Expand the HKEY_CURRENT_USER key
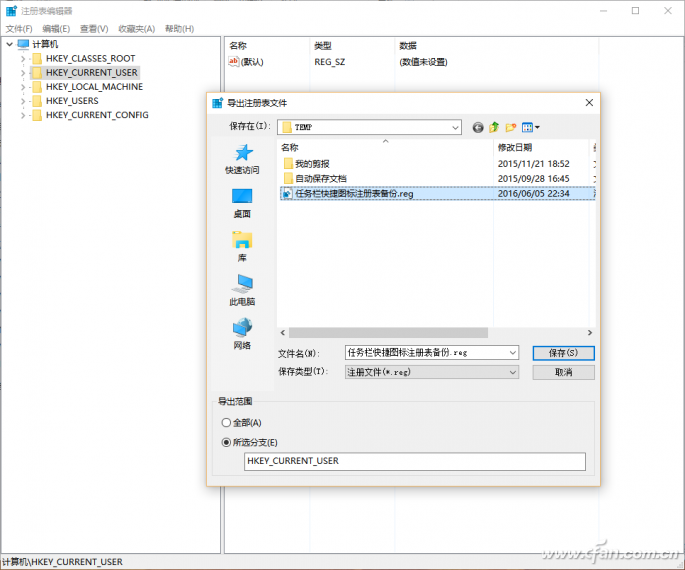This screenshot has height=570, width=685. pos(23,73)
